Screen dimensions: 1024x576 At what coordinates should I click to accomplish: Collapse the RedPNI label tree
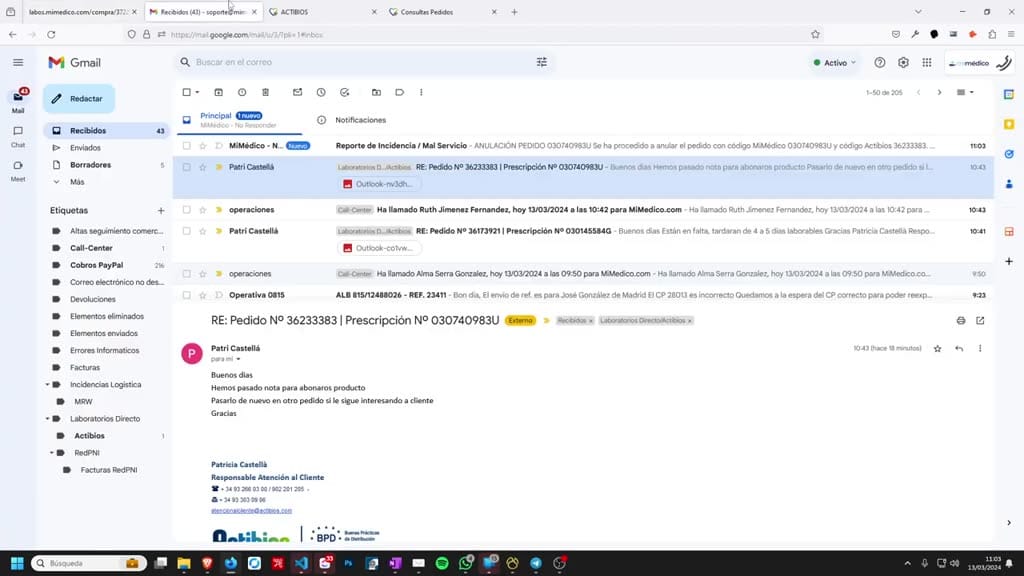pos(52,453)
